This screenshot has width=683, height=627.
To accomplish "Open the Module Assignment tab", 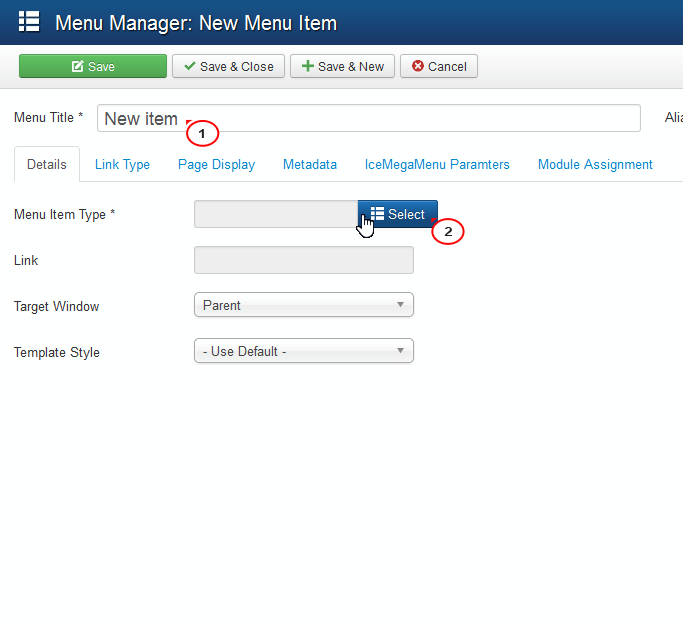I will [x=595, y=164].
